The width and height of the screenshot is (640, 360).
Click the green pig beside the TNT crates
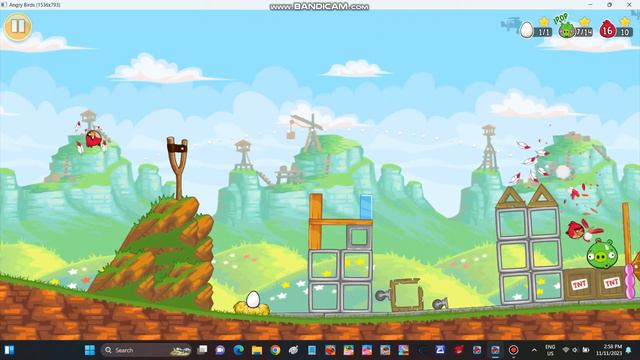[x=602, y=254]
